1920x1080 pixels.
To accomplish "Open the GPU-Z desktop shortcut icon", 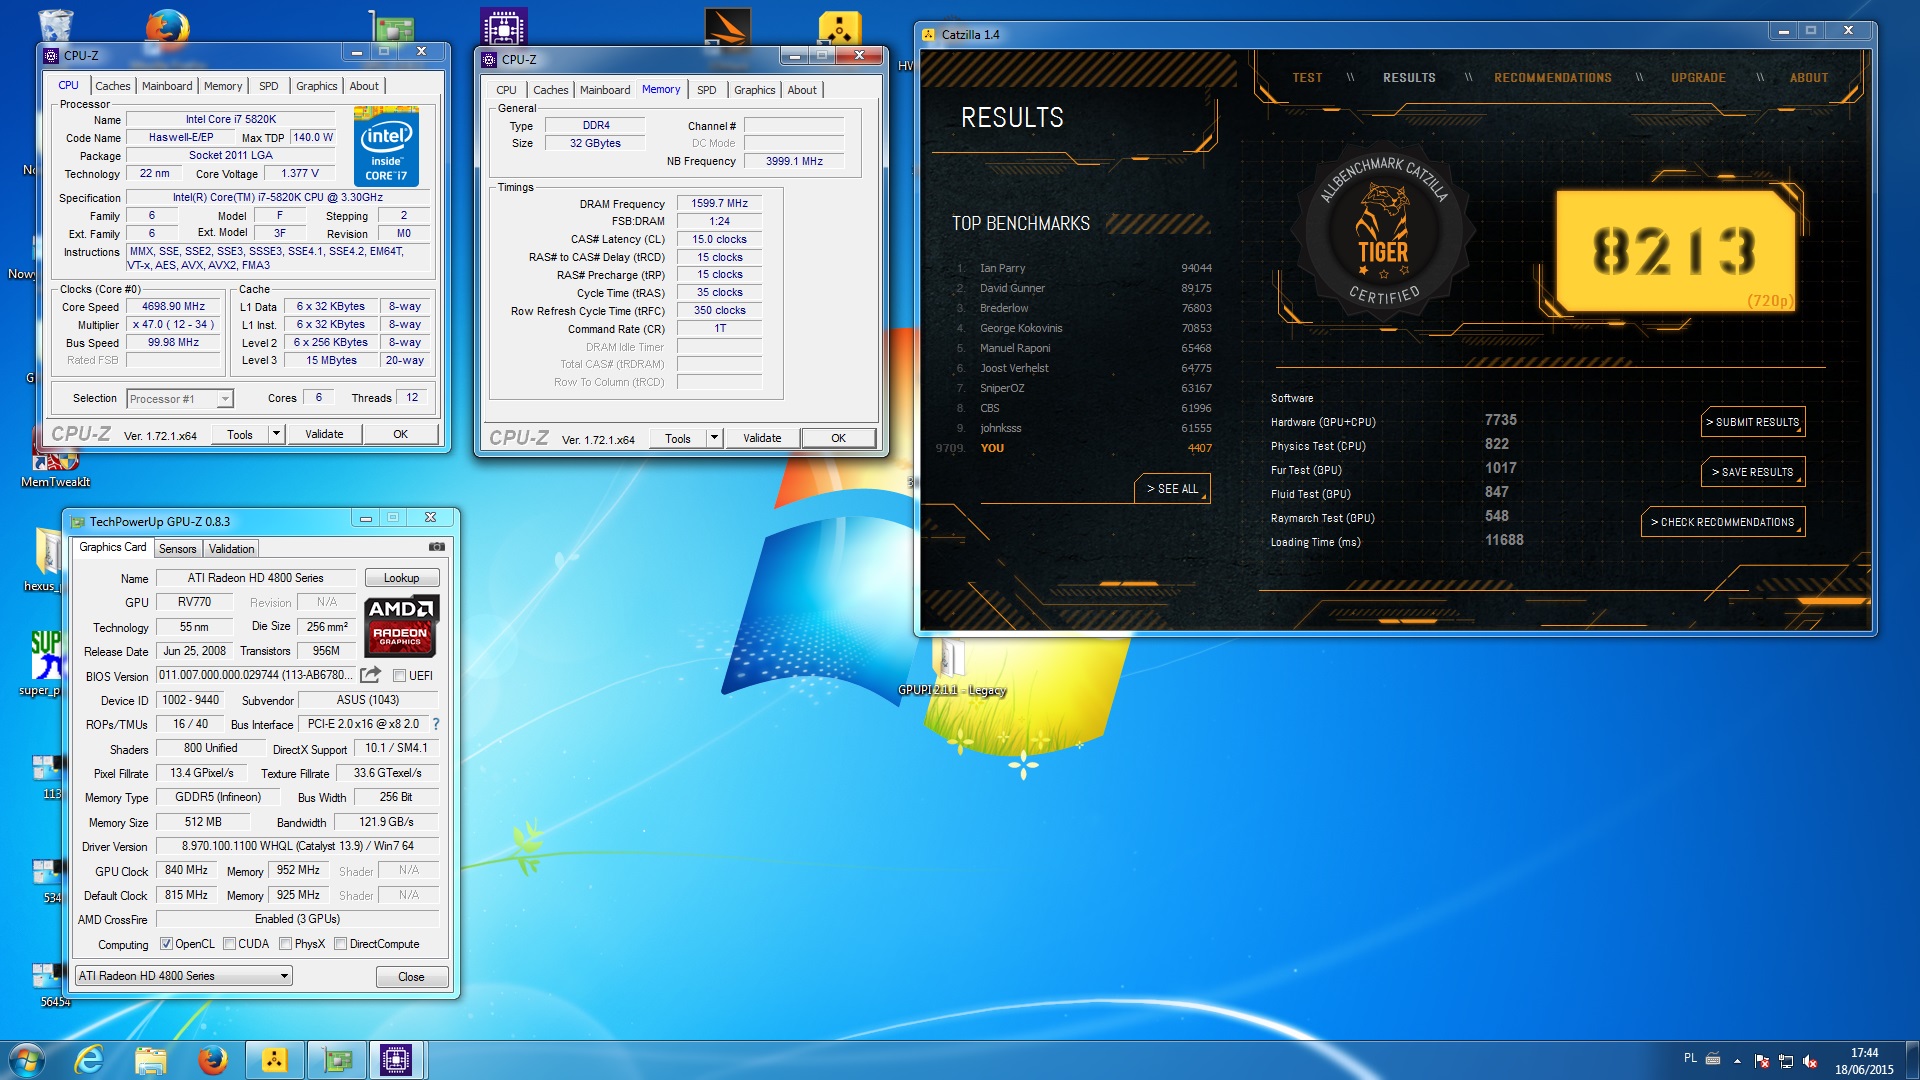I will coord(393,26).
